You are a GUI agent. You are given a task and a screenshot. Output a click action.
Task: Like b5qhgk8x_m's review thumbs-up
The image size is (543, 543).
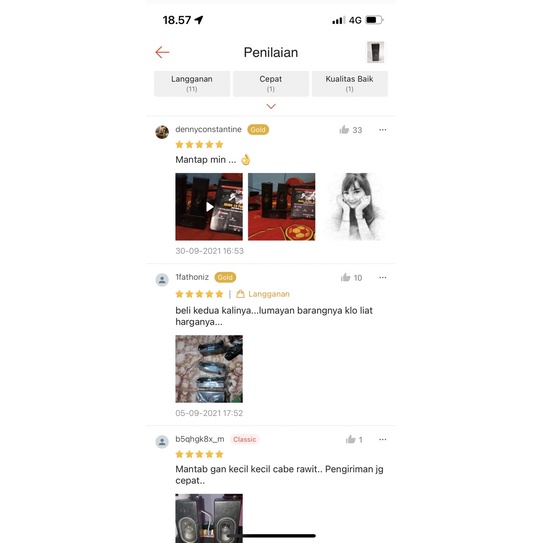coord(350,439)
